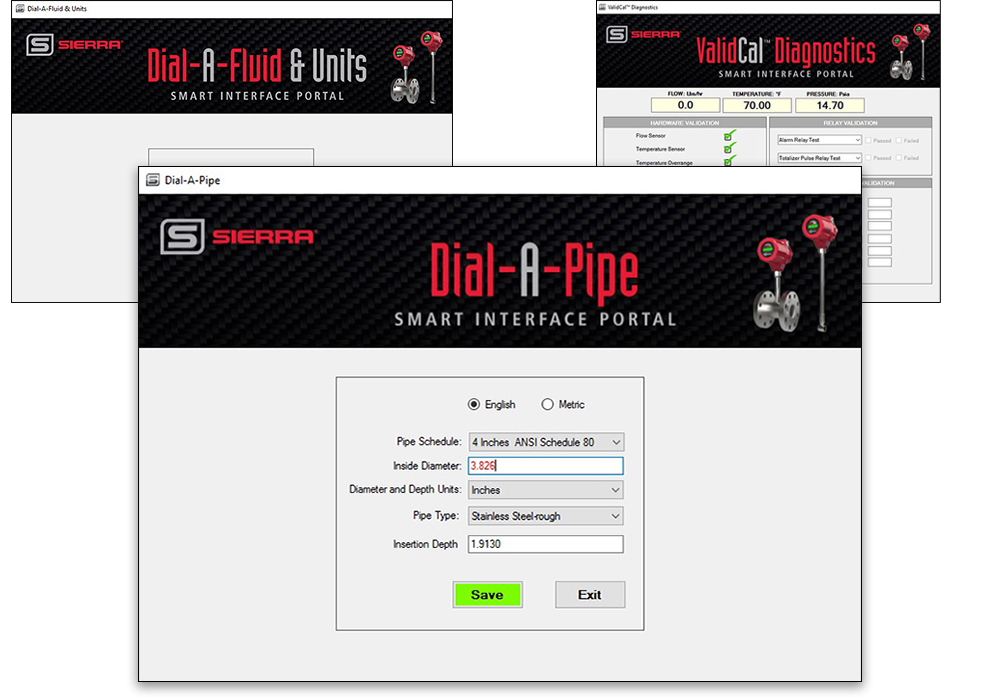Open the Alarm Relay Test dropdown
This screenshot has width=1000, height=700.
820,140
